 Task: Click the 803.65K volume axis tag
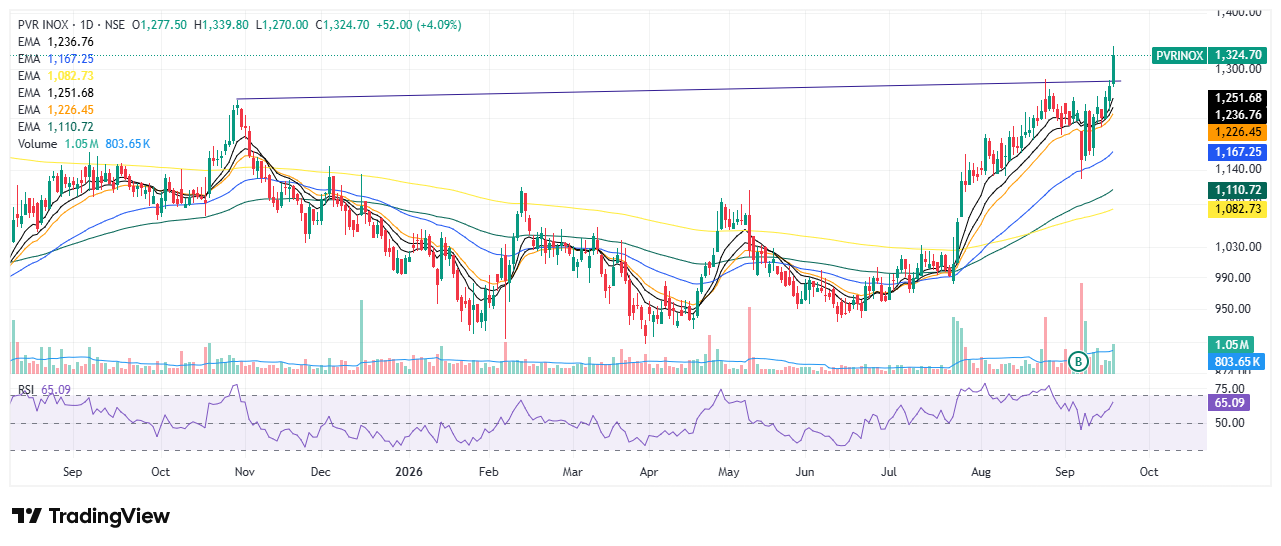click(1237, 361)
